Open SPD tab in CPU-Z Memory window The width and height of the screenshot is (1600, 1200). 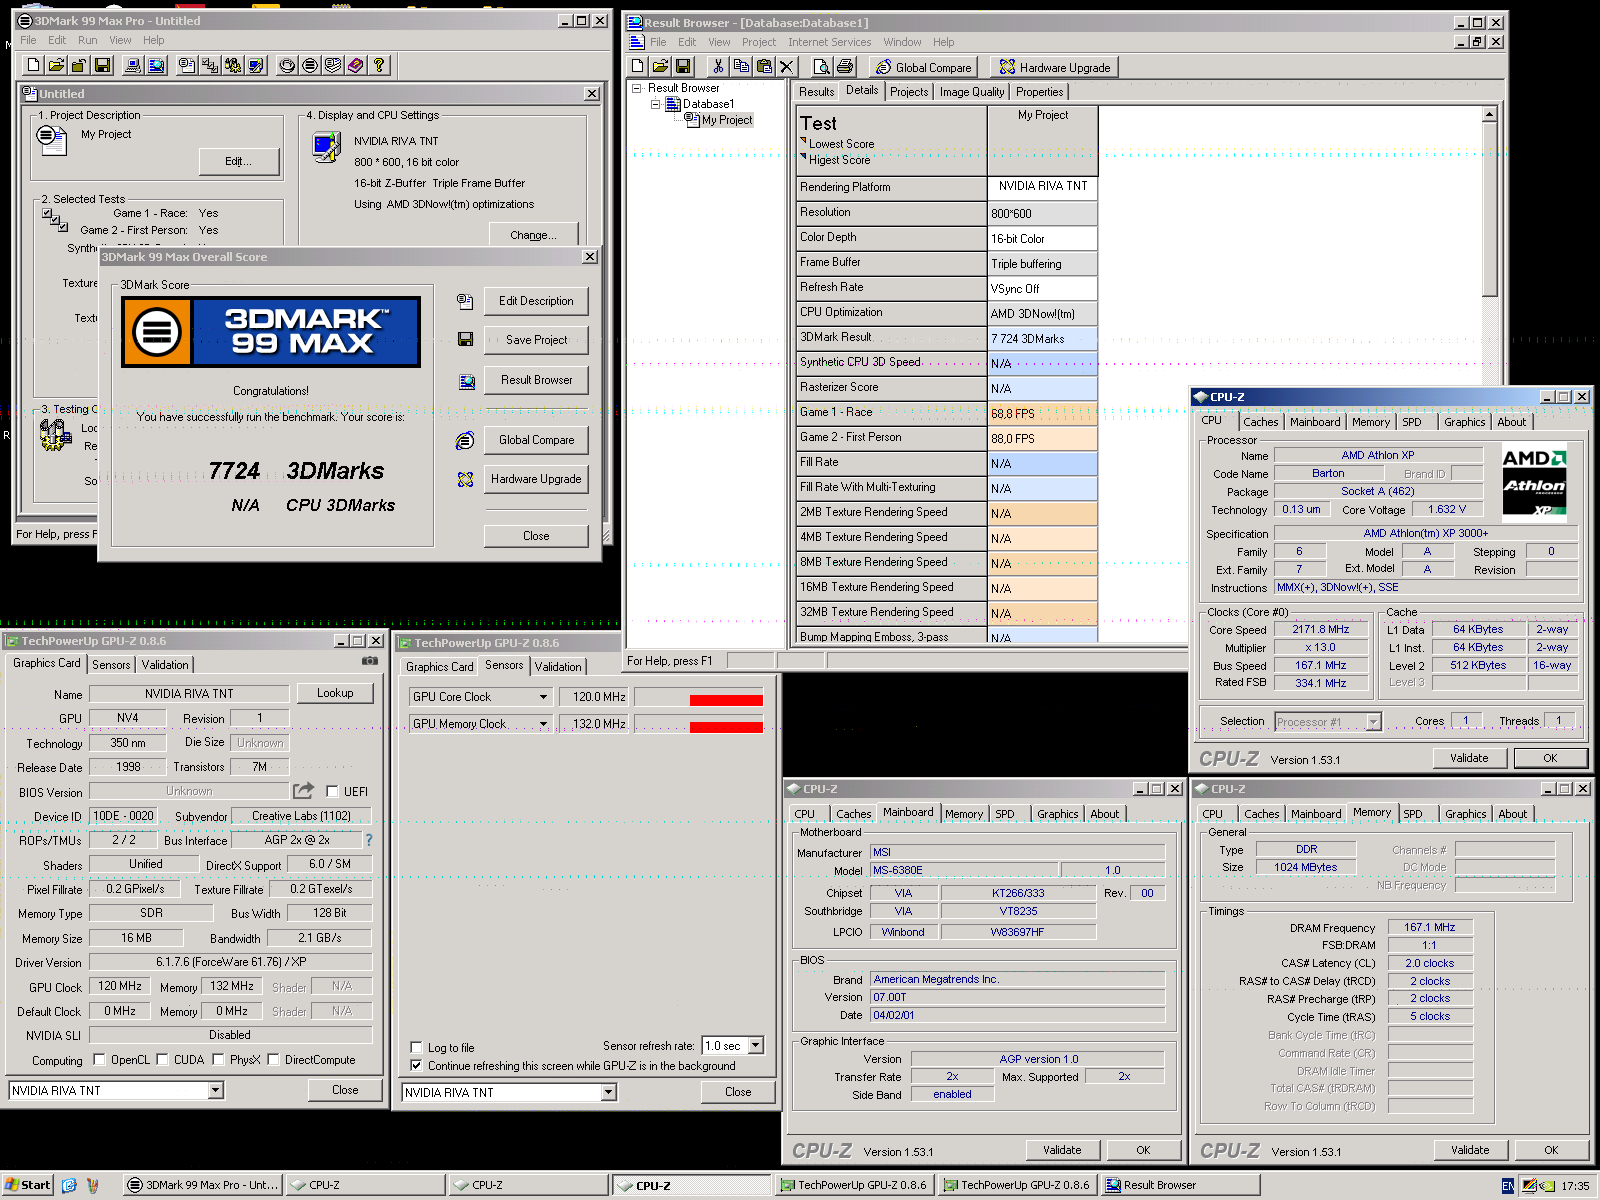[x=1412, y=814]
